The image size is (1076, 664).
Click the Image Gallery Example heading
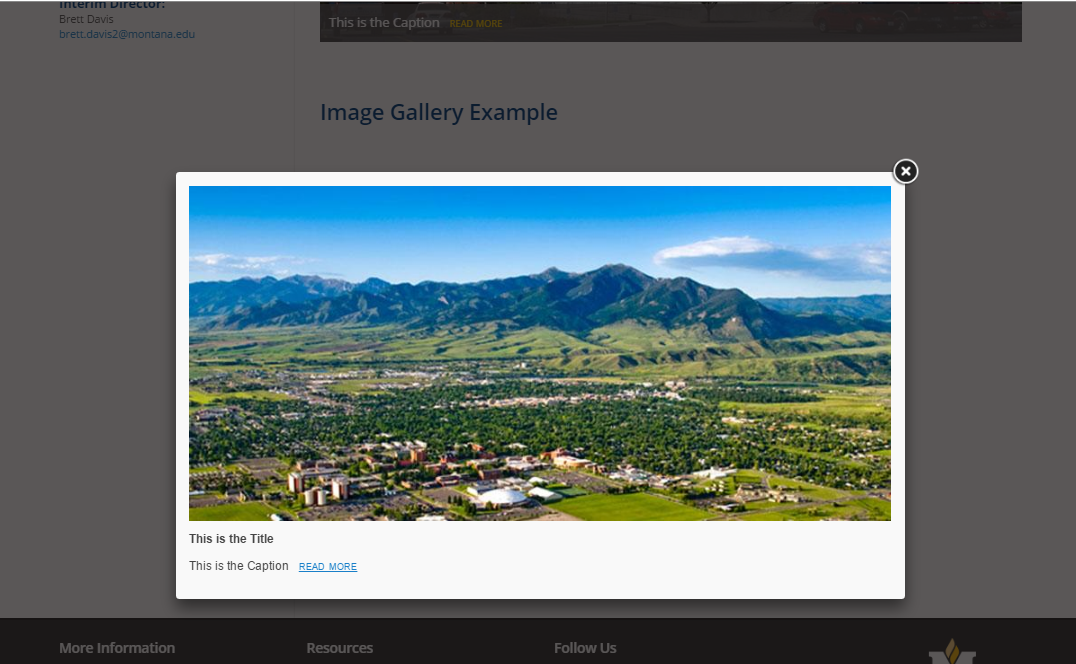438,112
